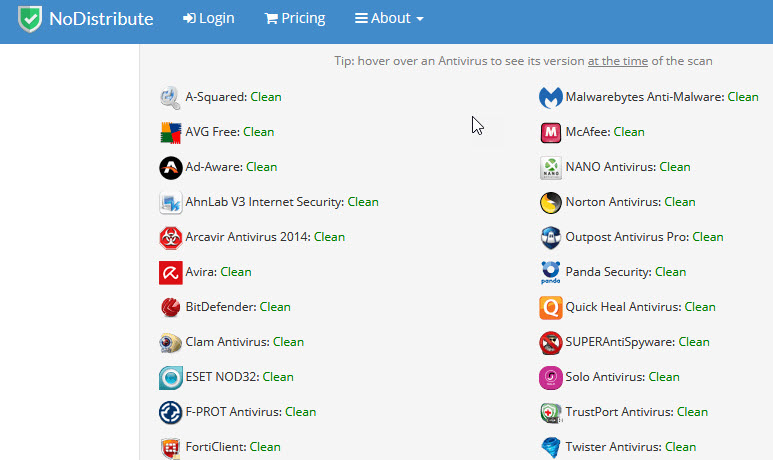Viewport: 773px width, 460px height.
Task: Expand the About dropdown menu
Action: pos(389,18)
